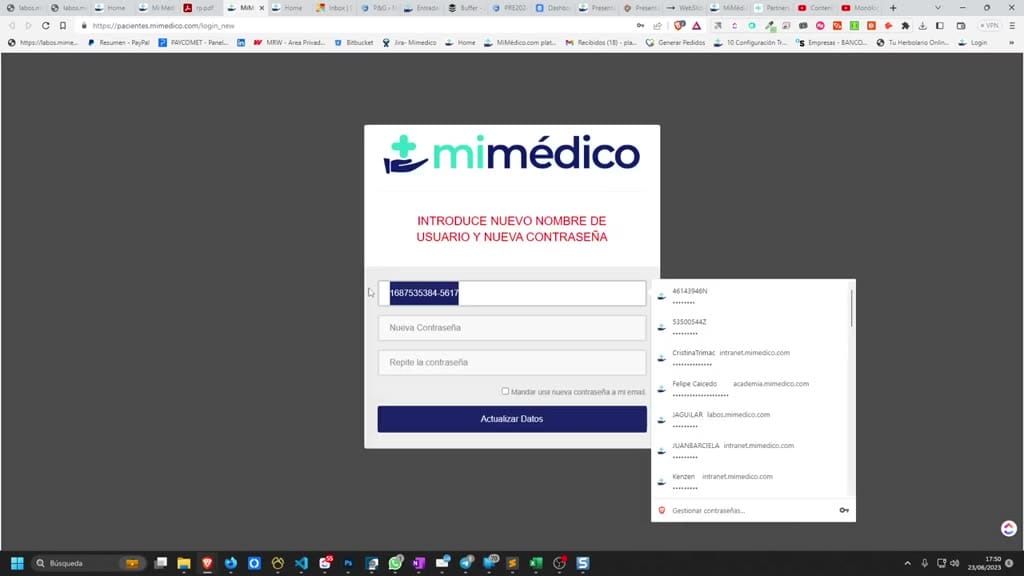Reload the page with the refresh icon
The width and height of the screenshot is (1024, 576).
pos(45,25)
